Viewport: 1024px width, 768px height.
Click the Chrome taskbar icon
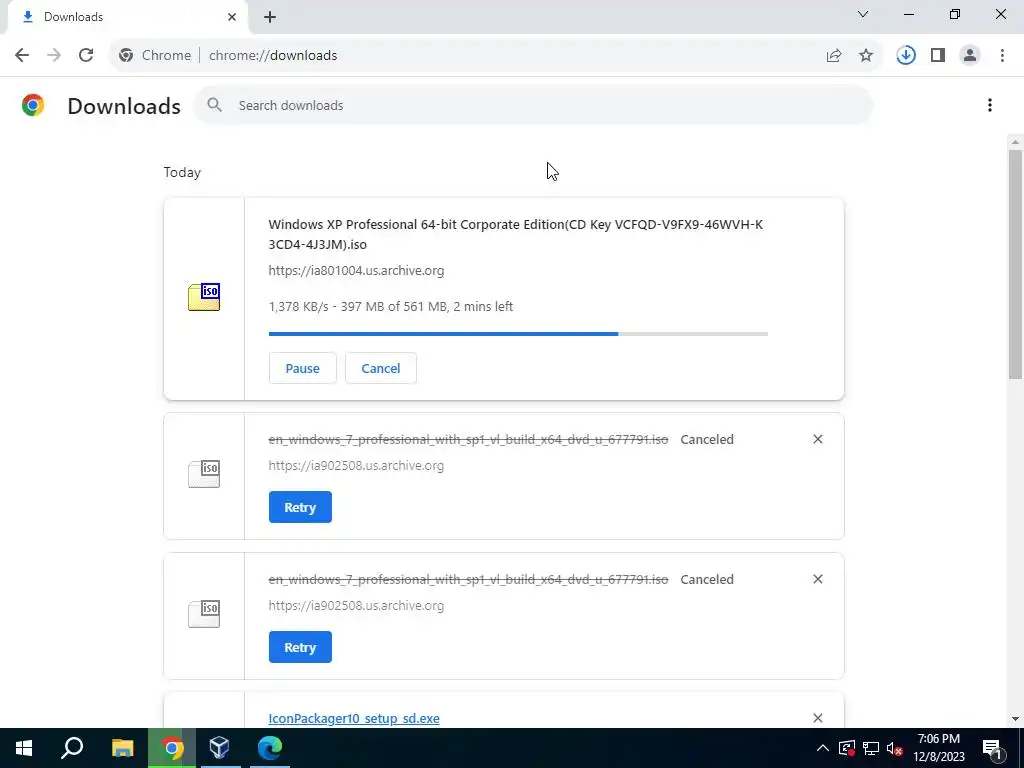(172, 748)
